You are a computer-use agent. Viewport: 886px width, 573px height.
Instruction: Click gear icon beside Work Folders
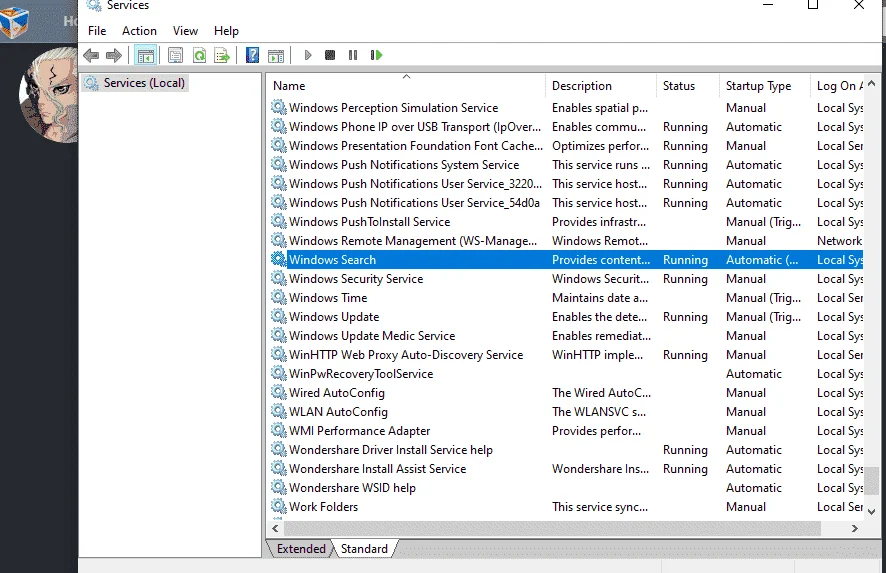(279, 506)
